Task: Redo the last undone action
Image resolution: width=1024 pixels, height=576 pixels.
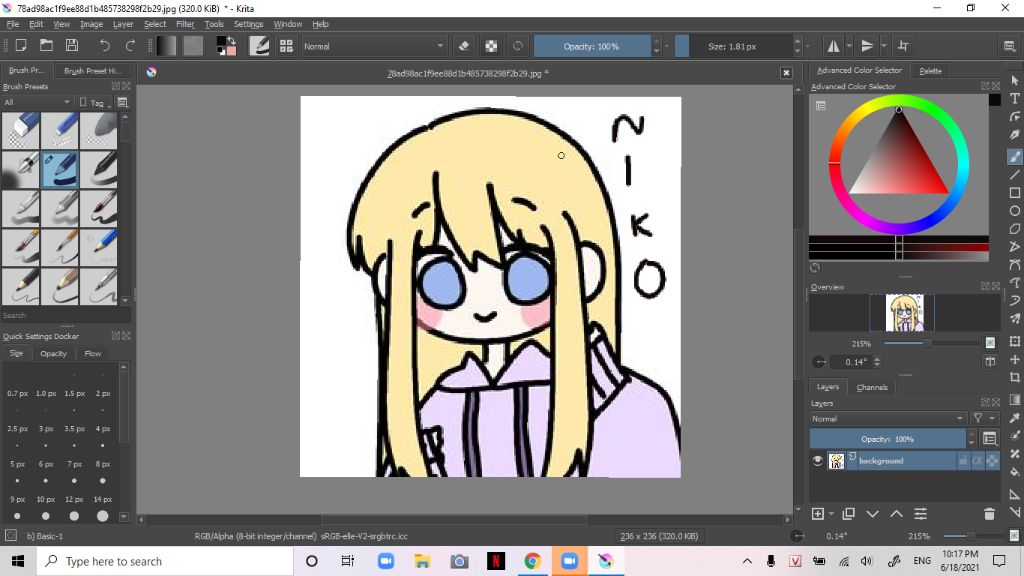Action: (x=130, y=46)
